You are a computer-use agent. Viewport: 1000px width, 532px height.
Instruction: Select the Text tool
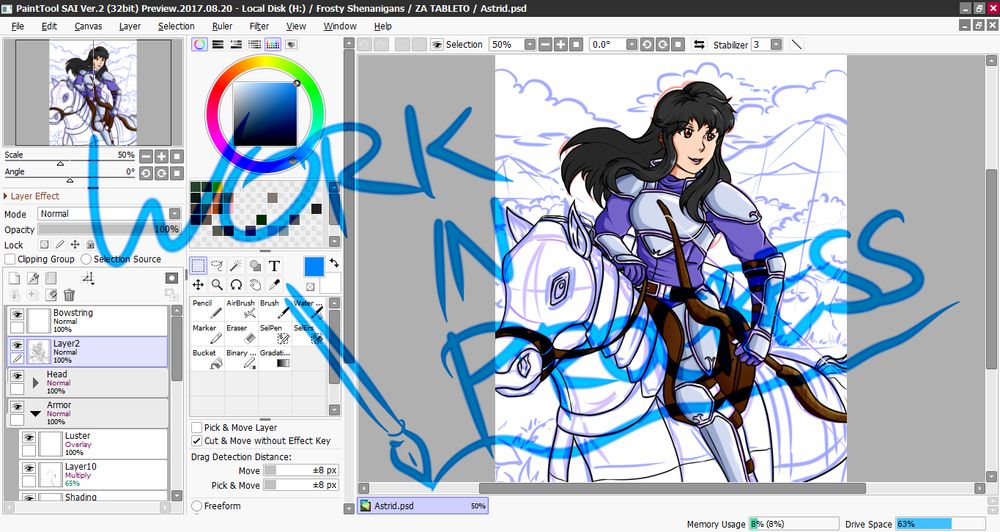pyautogui.click(x=274, y=265)
